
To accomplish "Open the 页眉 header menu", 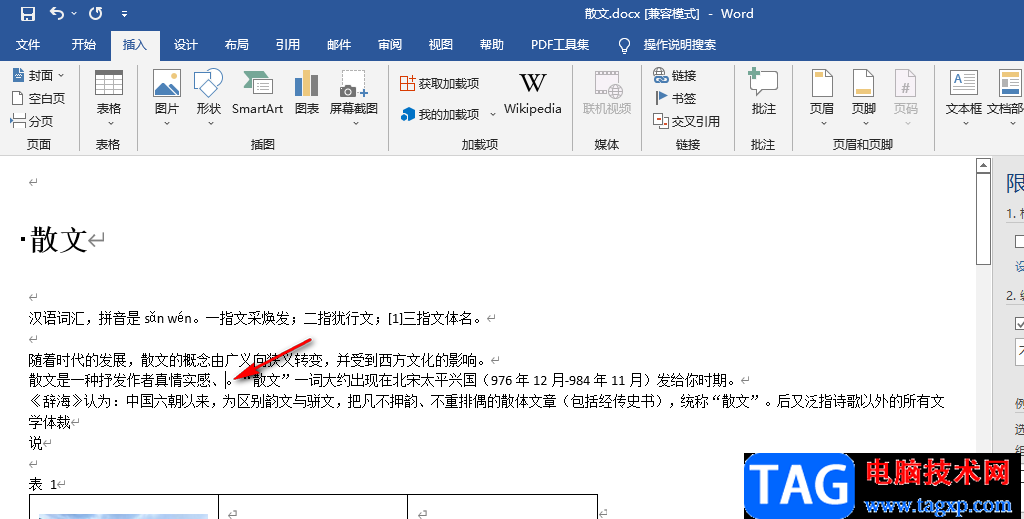I will tap(822, 99).
